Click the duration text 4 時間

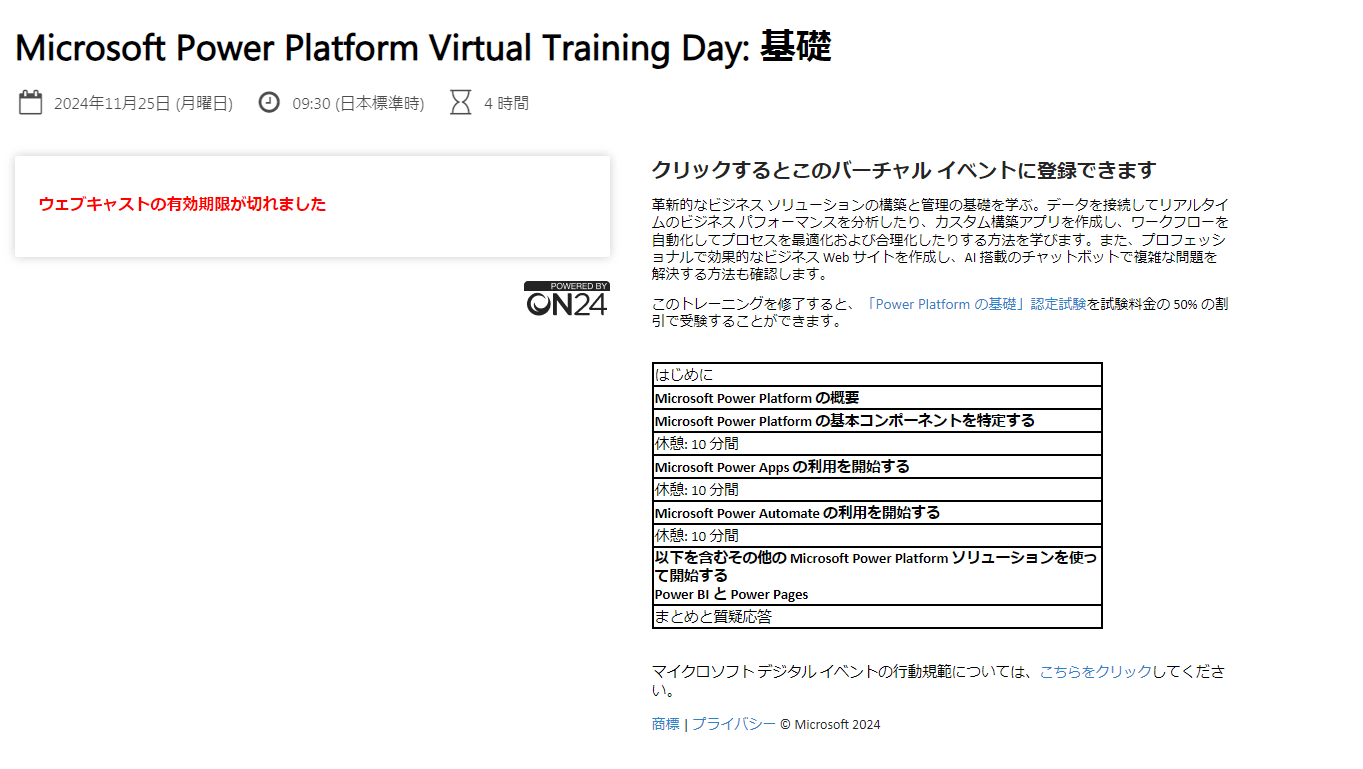pos(506,103)
